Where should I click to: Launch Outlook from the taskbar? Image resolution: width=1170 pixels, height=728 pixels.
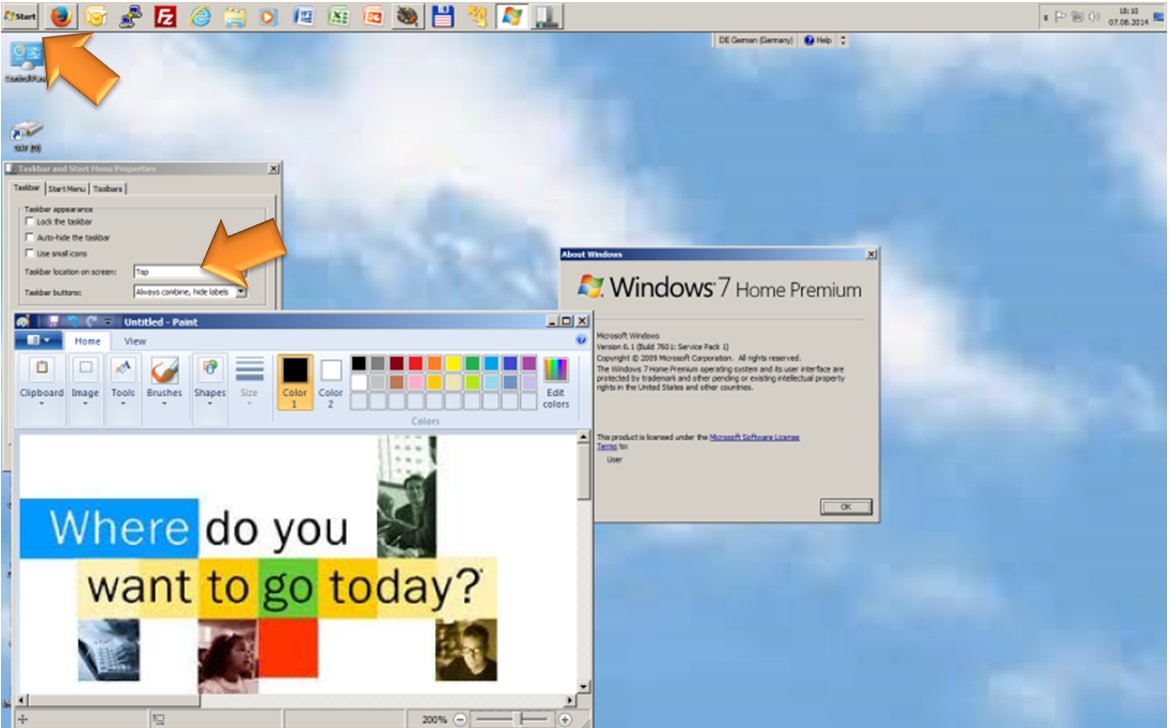coord(96,16)
